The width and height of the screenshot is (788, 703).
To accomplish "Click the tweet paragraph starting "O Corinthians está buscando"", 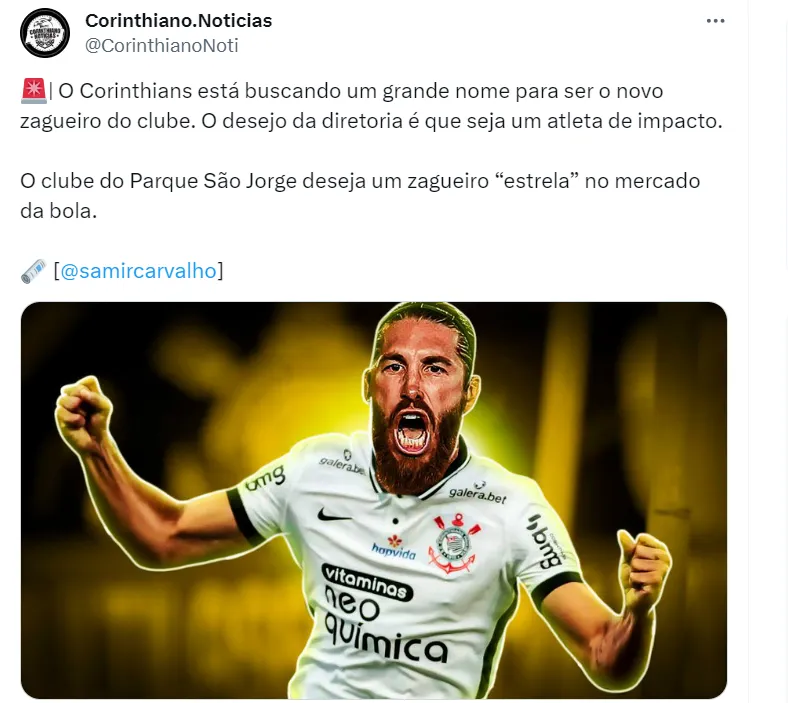I will pos(371,106).
